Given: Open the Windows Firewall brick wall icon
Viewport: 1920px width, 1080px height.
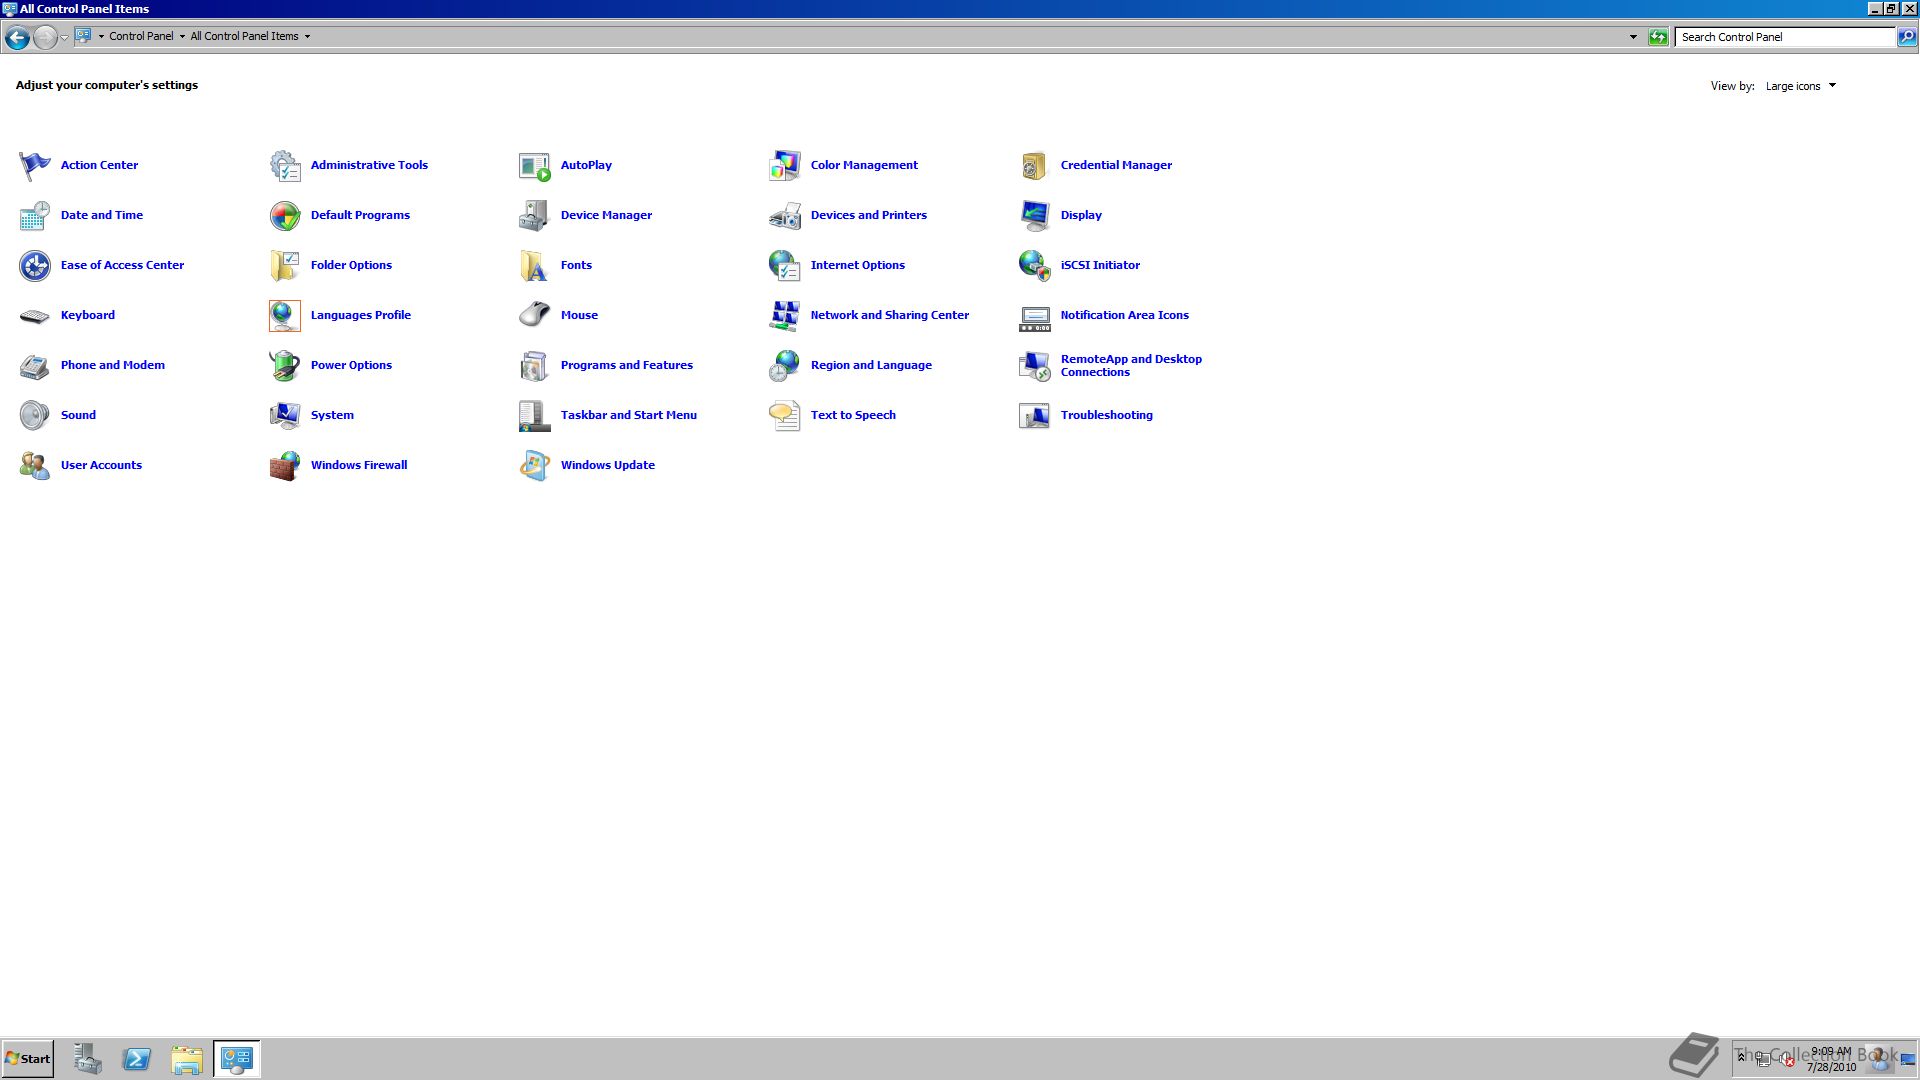Looking at the screenshot, I should (x=285, y=465).
